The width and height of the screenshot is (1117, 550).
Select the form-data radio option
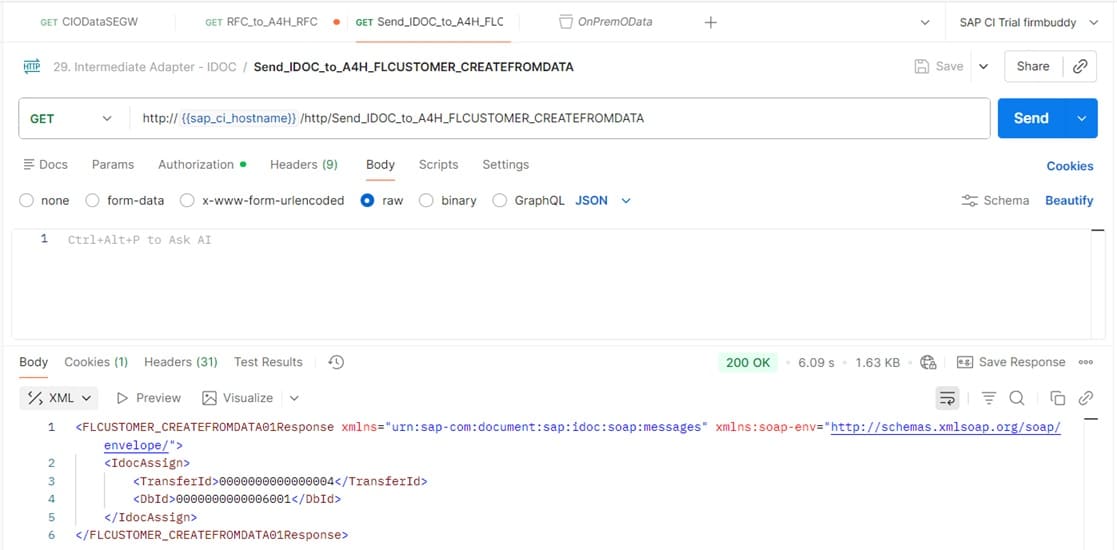pyautogui.click(x=93, y=200)
